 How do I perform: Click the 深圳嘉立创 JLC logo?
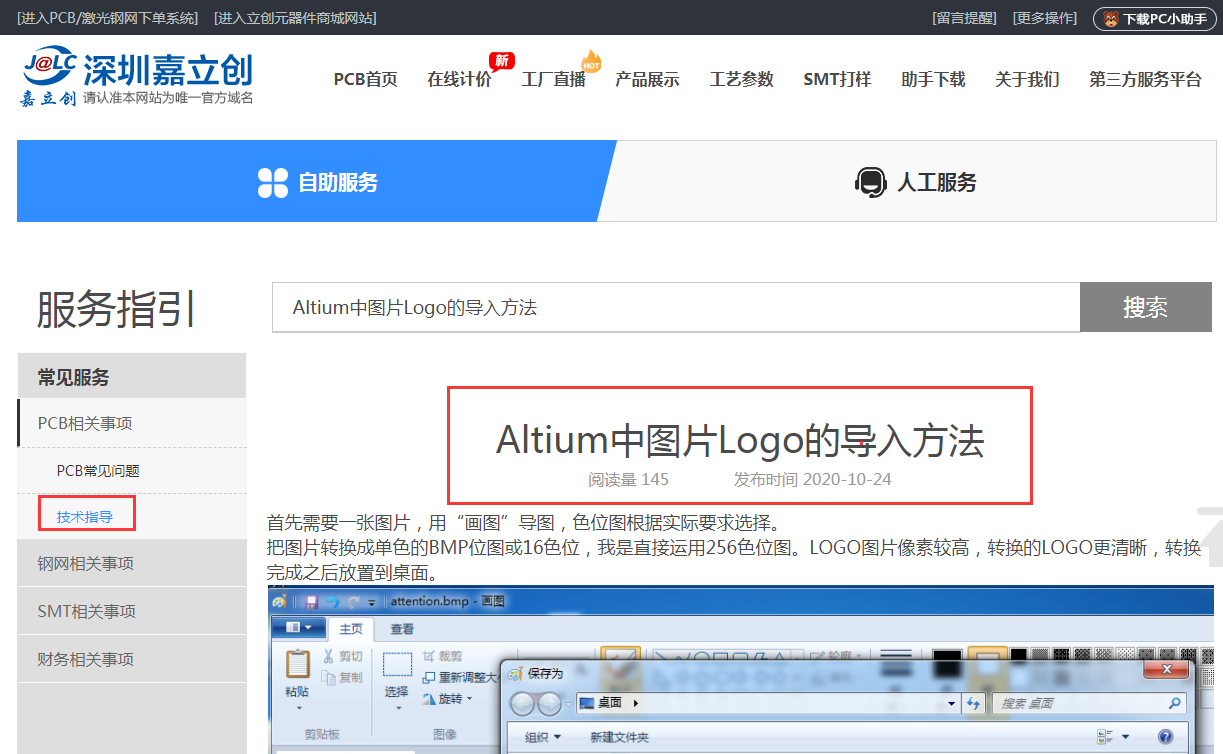tap(137, 77)
